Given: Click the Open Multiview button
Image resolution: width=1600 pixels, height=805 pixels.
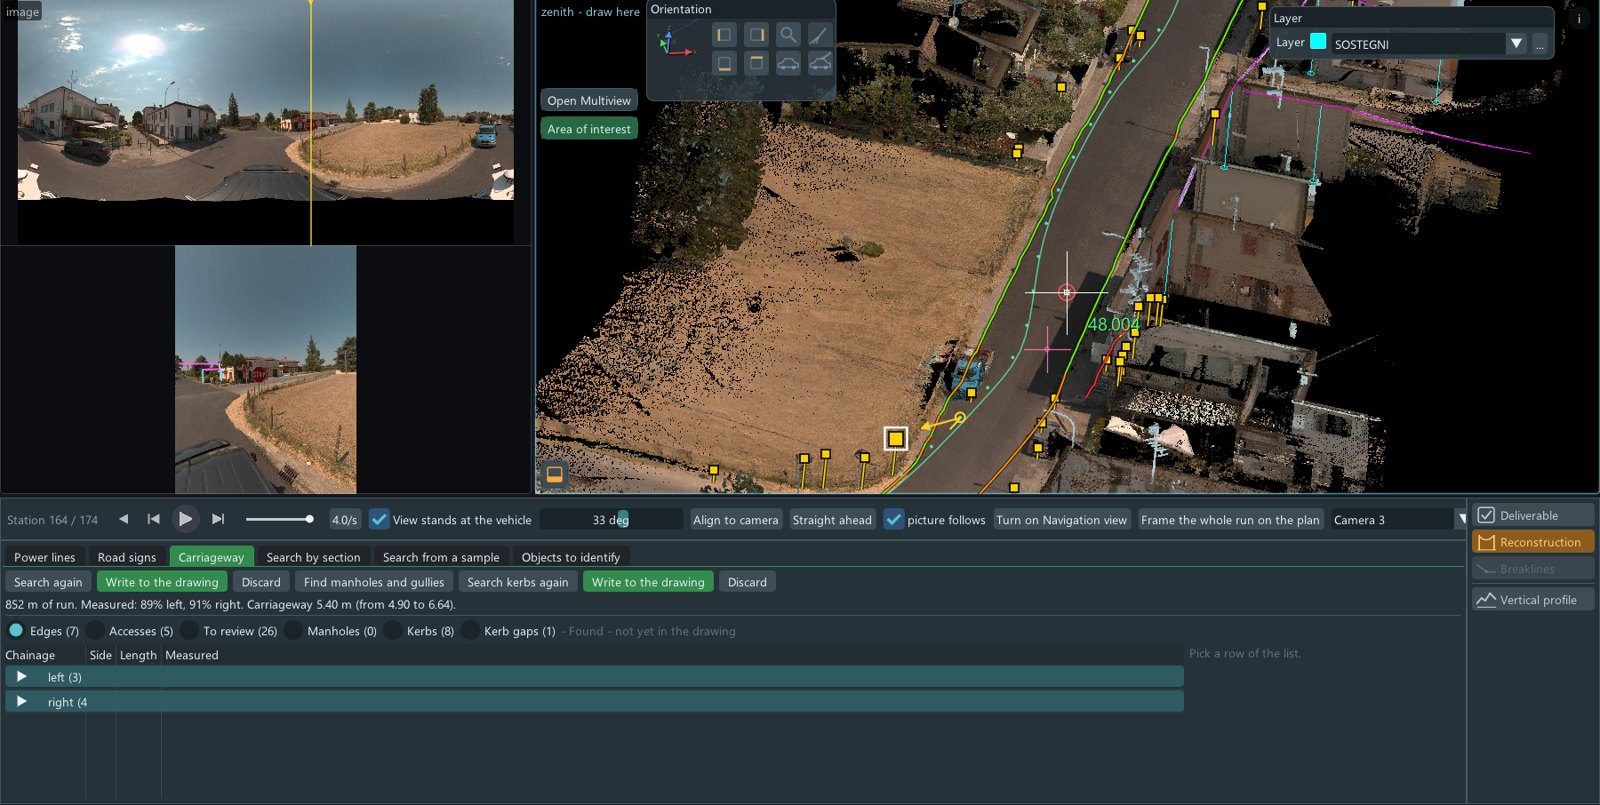Looking at the screenshot, I should point(589,101).
